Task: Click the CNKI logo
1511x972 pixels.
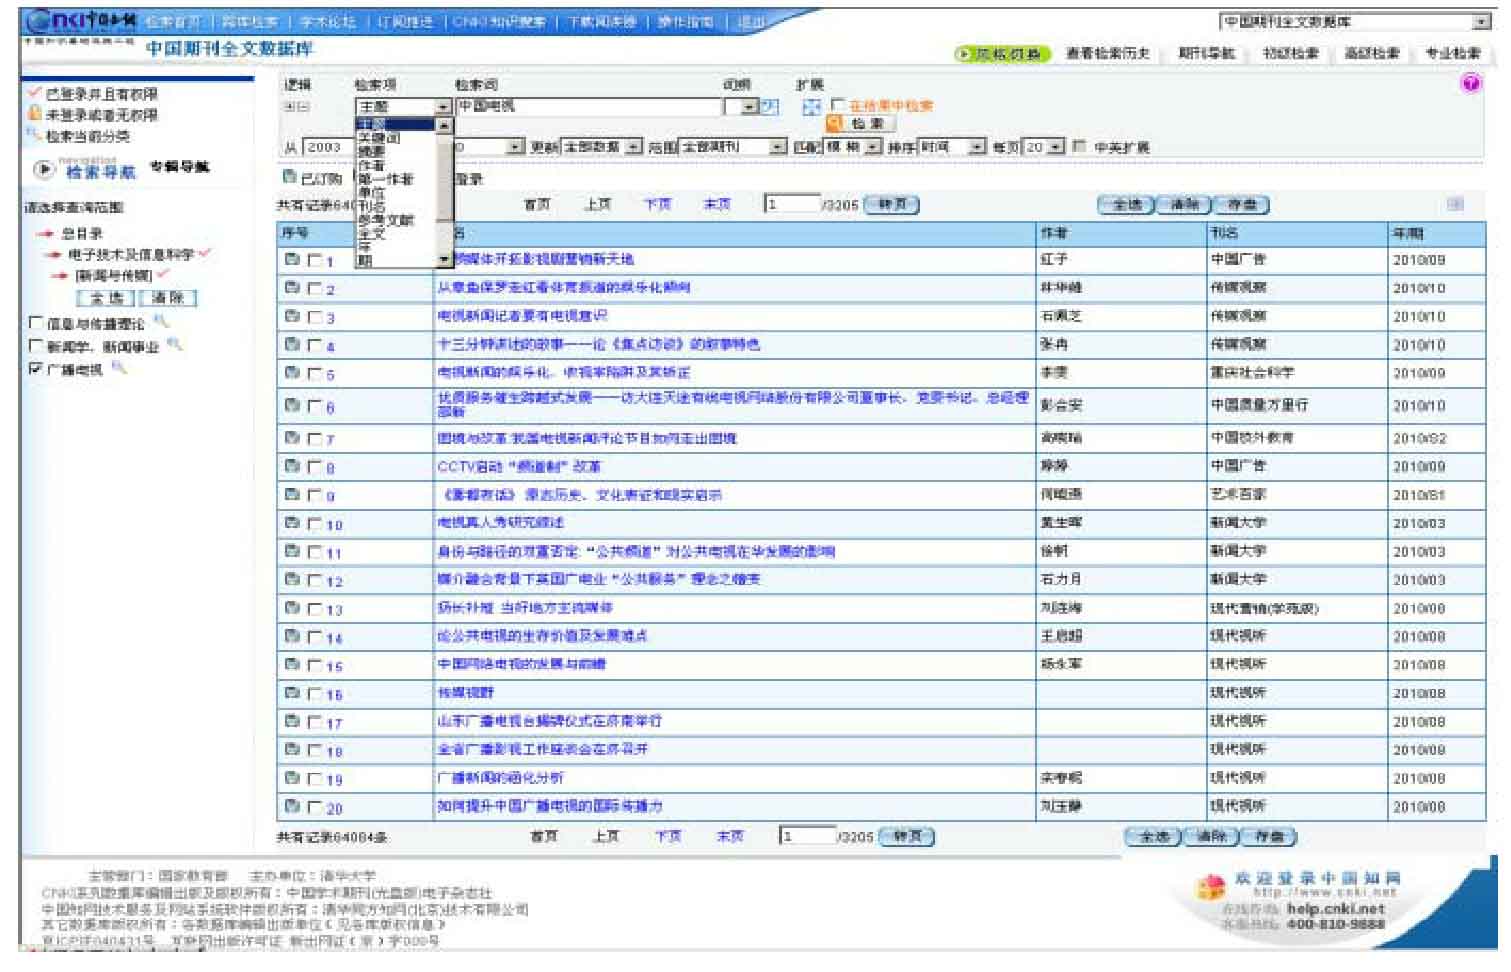Action: pos(82,22)
